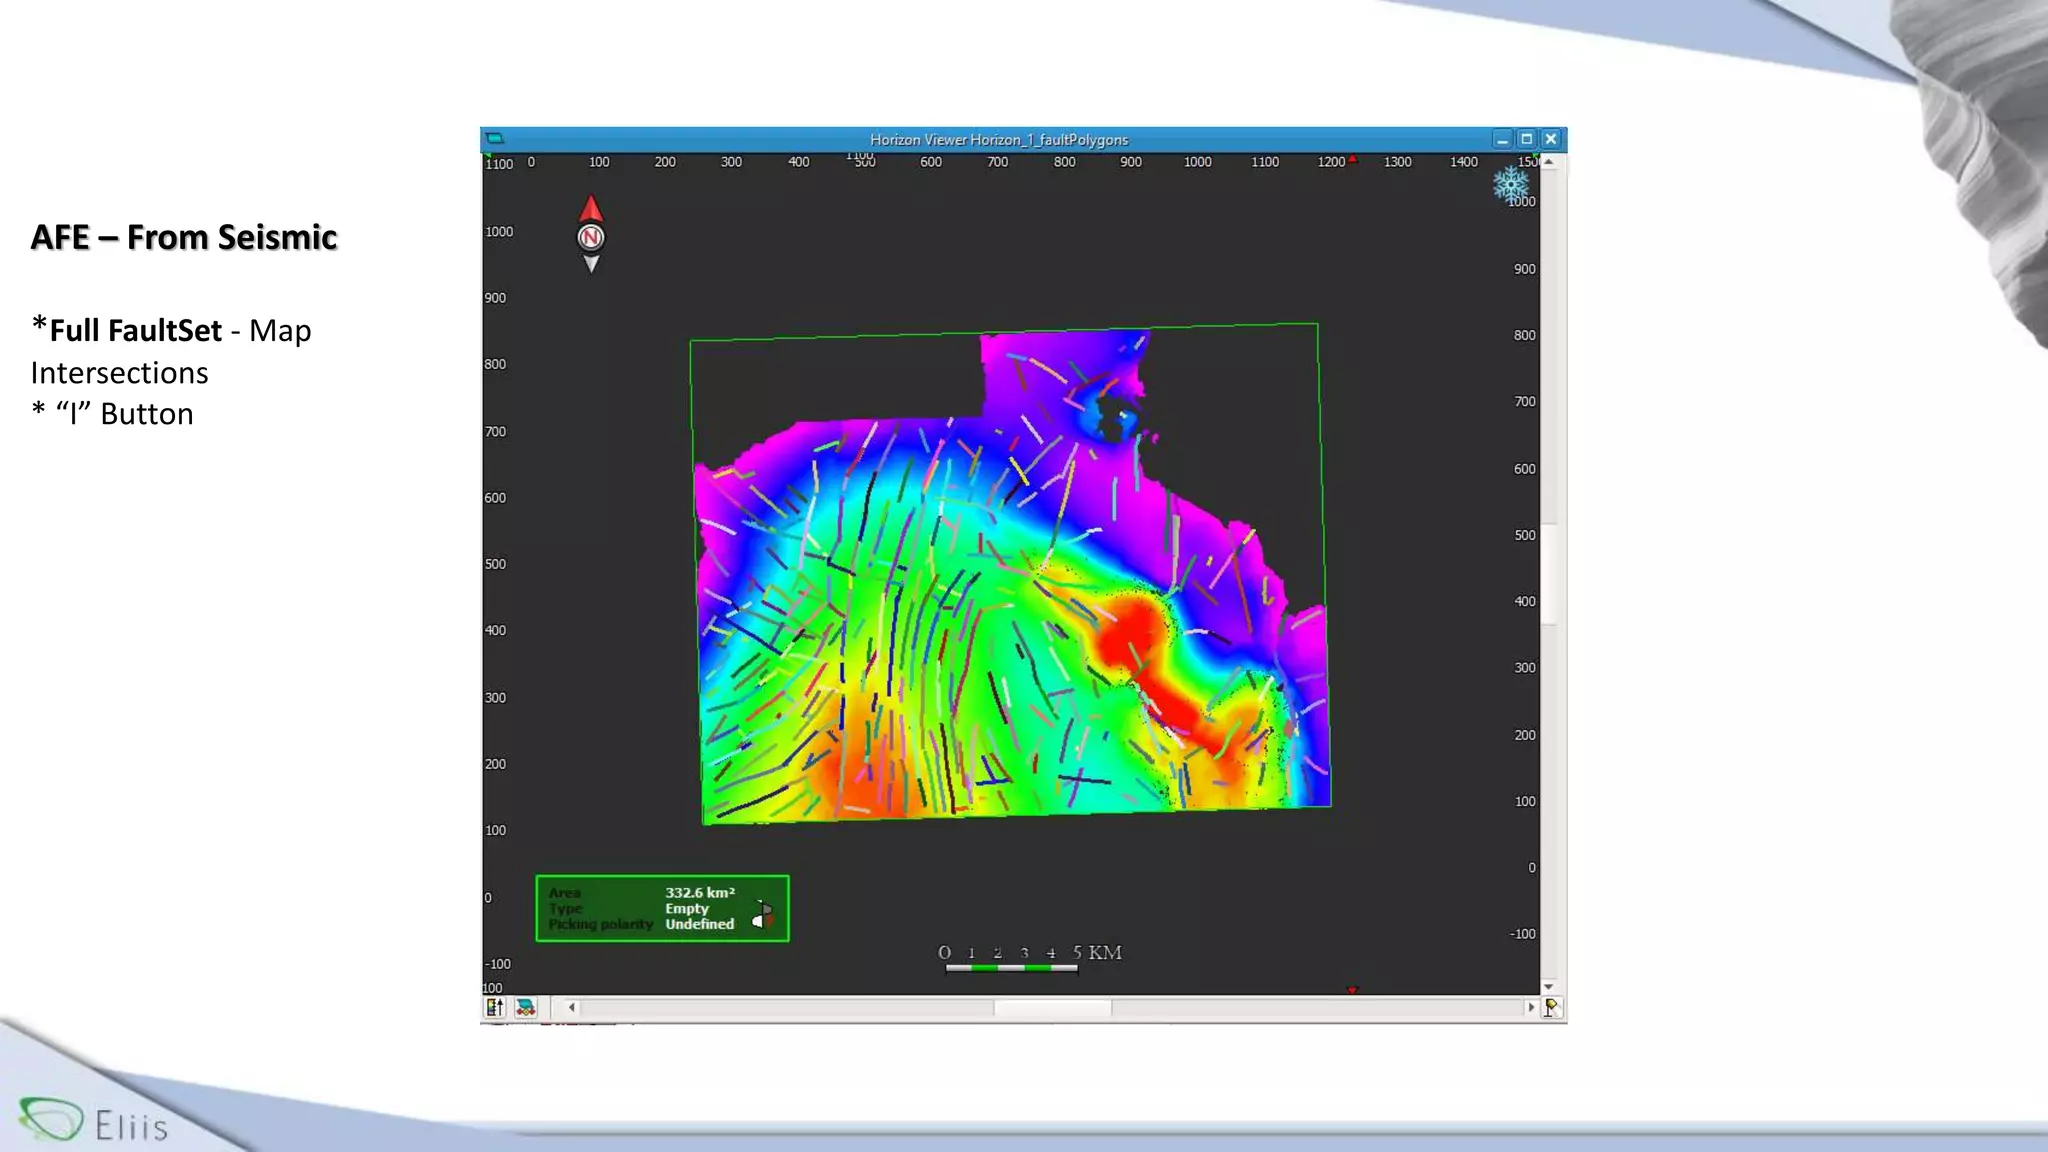Image resolution: width=2048 pixels, height=1152 pixels.
Task: Click the yellow lamp icon at bottom-right
Action: 1551,1008
